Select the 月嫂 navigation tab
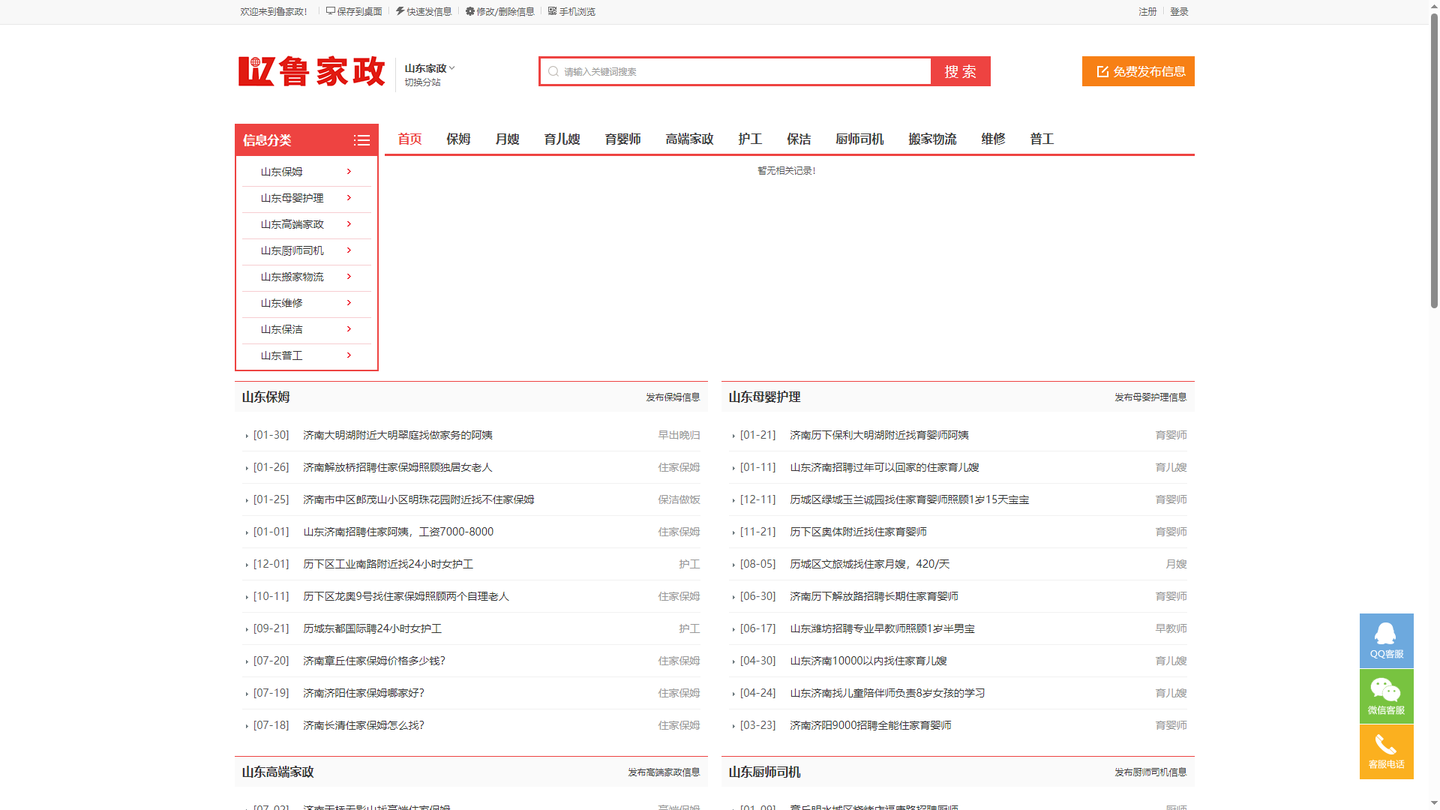 pos(507,139)
